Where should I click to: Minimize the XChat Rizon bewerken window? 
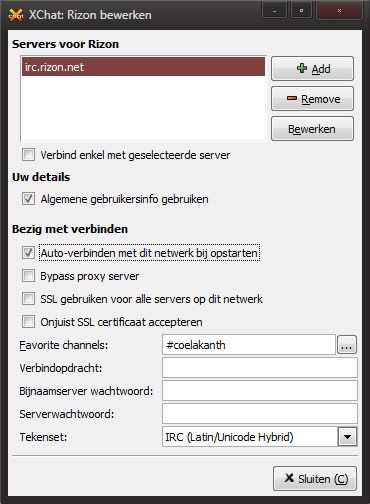[274, 11]
